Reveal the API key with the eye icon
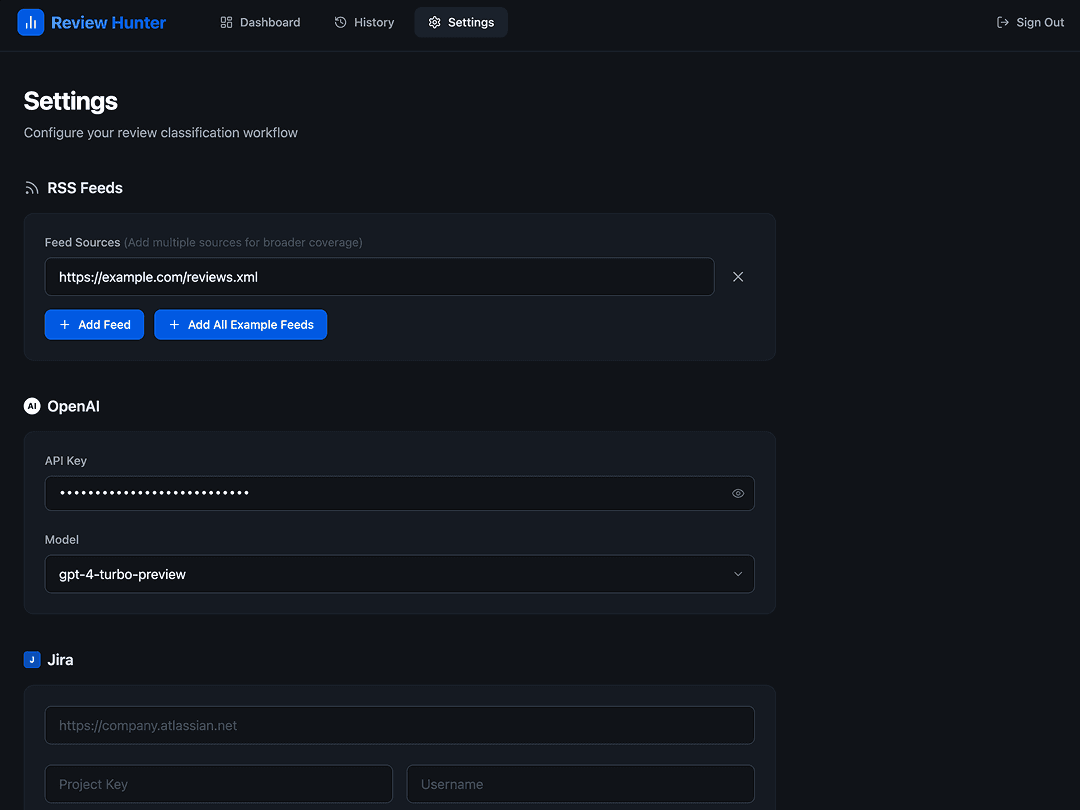This screenshot has width=1080, height=810. click(x=738, y=493)
